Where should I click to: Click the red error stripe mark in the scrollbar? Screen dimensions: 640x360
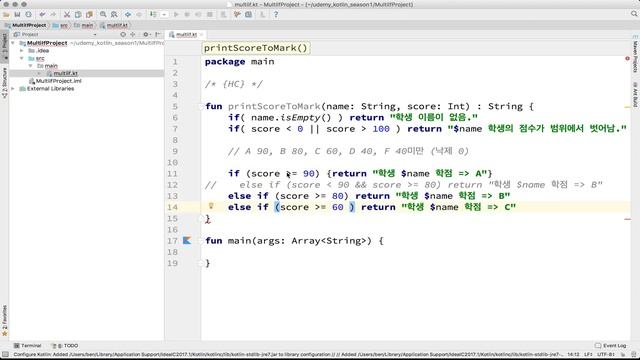(627, 219)
